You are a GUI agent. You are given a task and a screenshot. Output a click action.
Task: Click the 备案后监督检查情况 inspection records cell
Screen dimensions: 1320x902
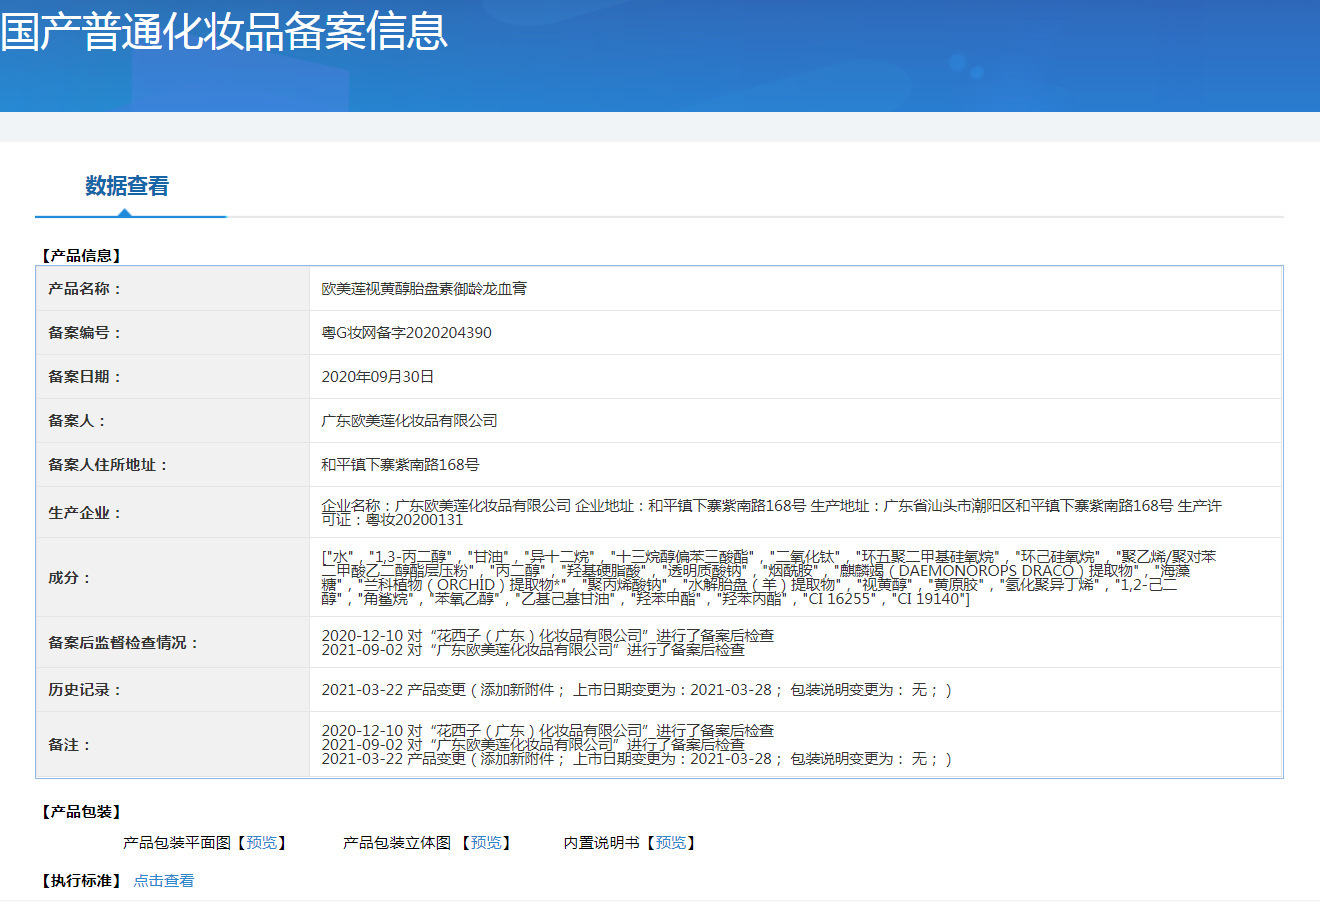pos(547,642)
